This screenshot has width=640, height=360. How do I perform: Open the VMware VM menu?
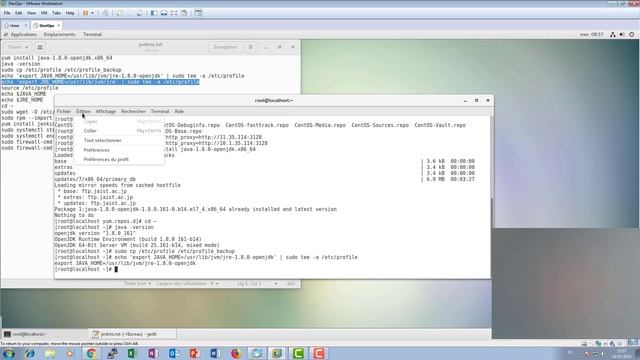click(x=44, y=13)
